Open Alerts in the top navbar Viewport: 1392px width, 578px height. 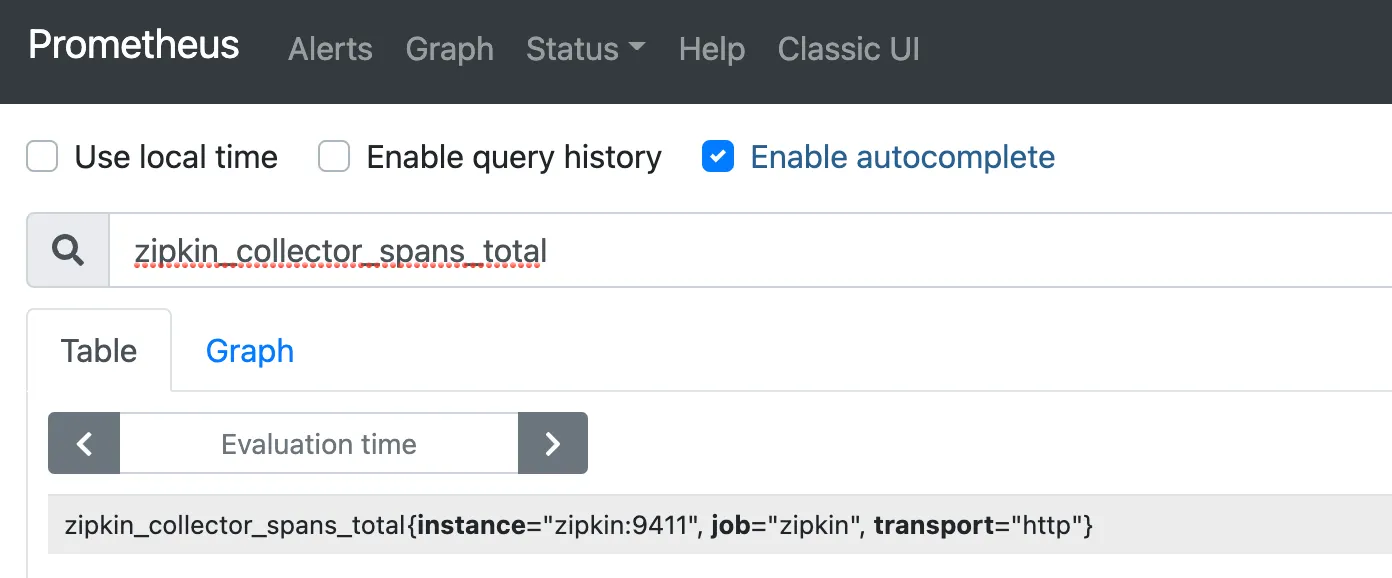pyautogui.click(x=330, y=49)
